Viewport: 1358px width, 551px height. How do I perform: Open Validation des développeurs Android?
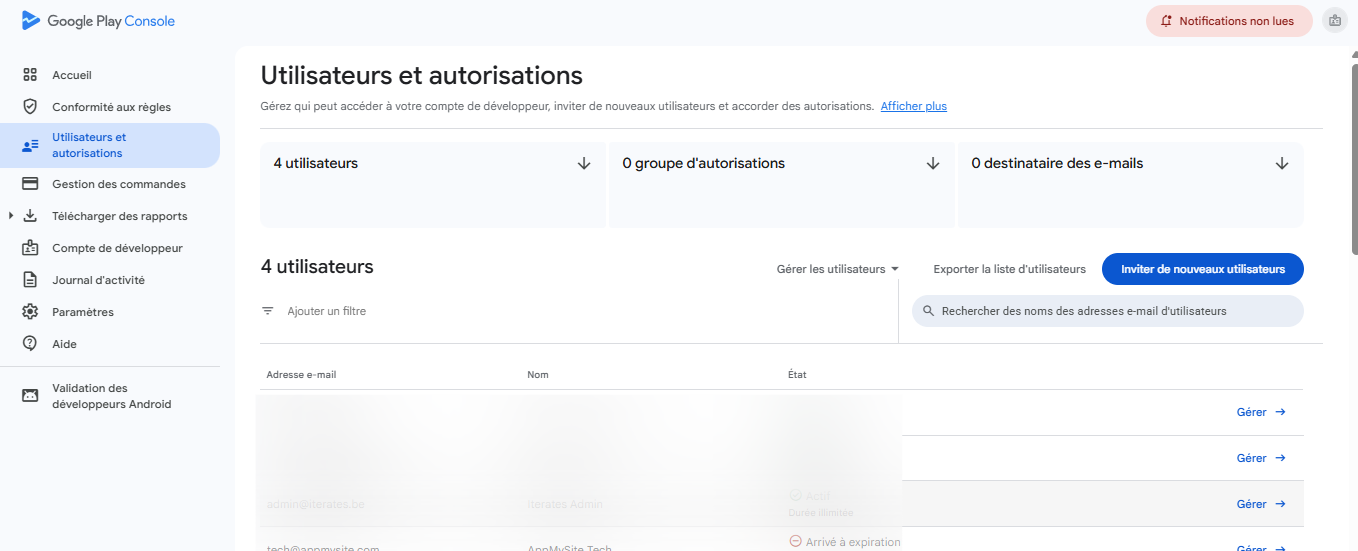coord(110,396)
